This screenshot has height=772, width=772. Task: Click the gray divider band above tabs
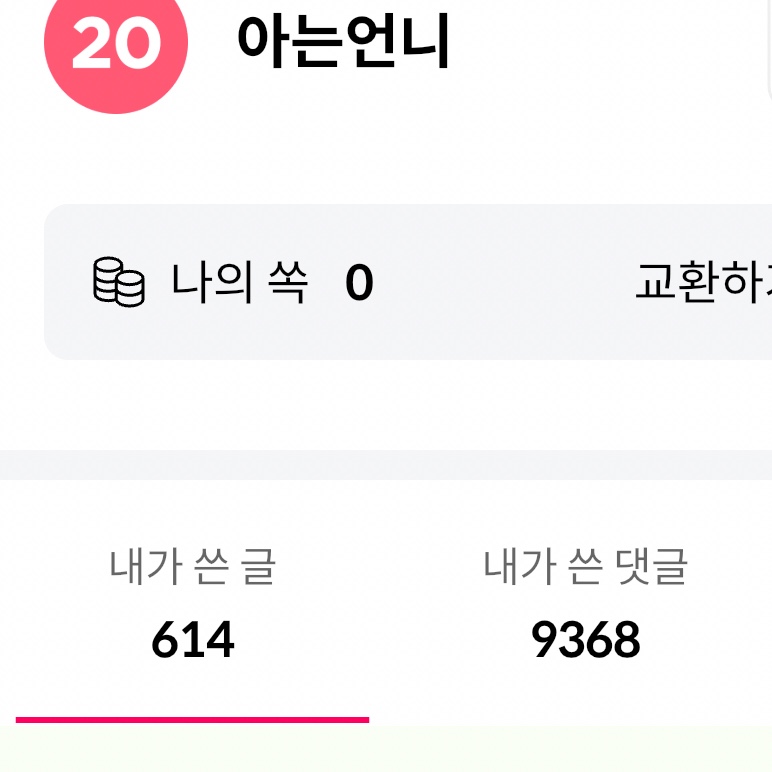tap(386, 464)
